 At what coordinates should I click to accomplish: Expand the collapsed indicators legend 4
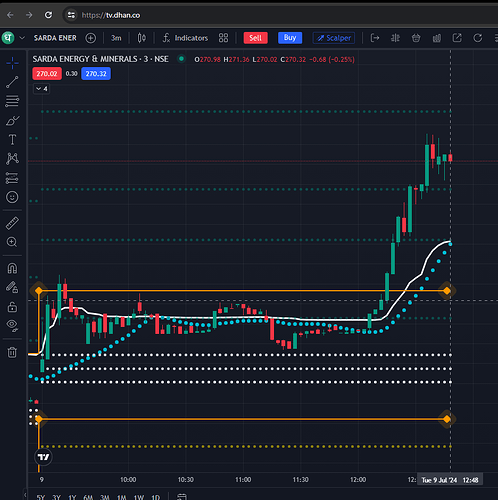pyautogui.click(x=42, y=89)
